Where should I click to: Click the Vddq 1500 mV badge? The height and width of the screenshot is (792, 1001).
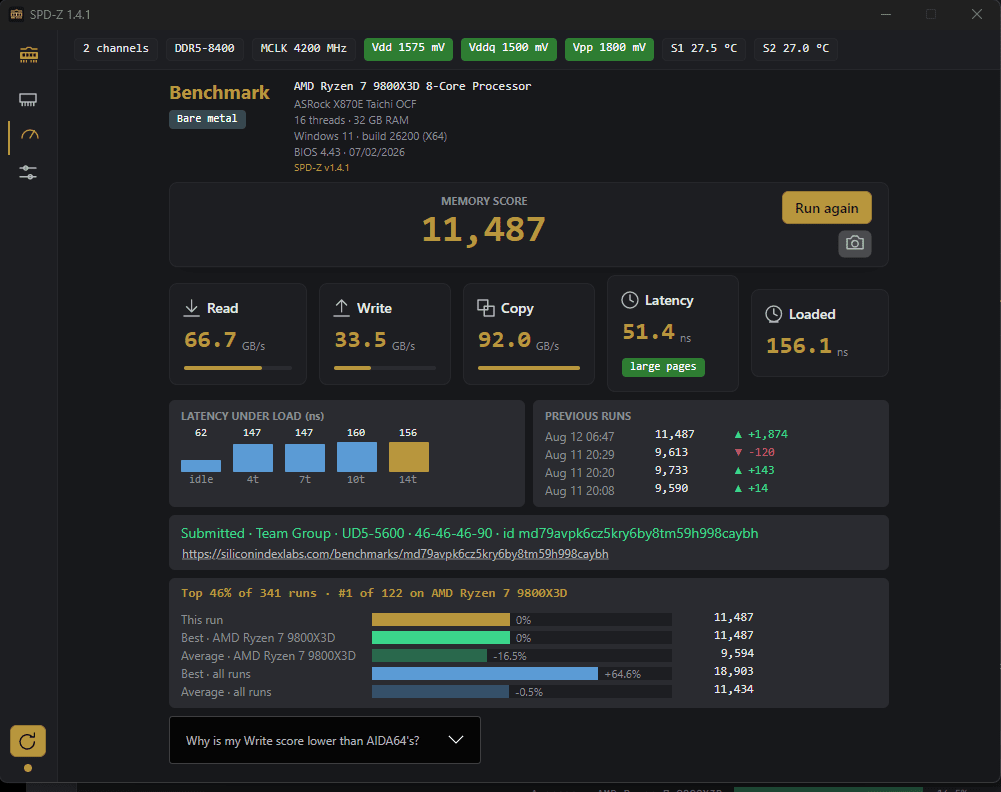click(x=508, y=49)
